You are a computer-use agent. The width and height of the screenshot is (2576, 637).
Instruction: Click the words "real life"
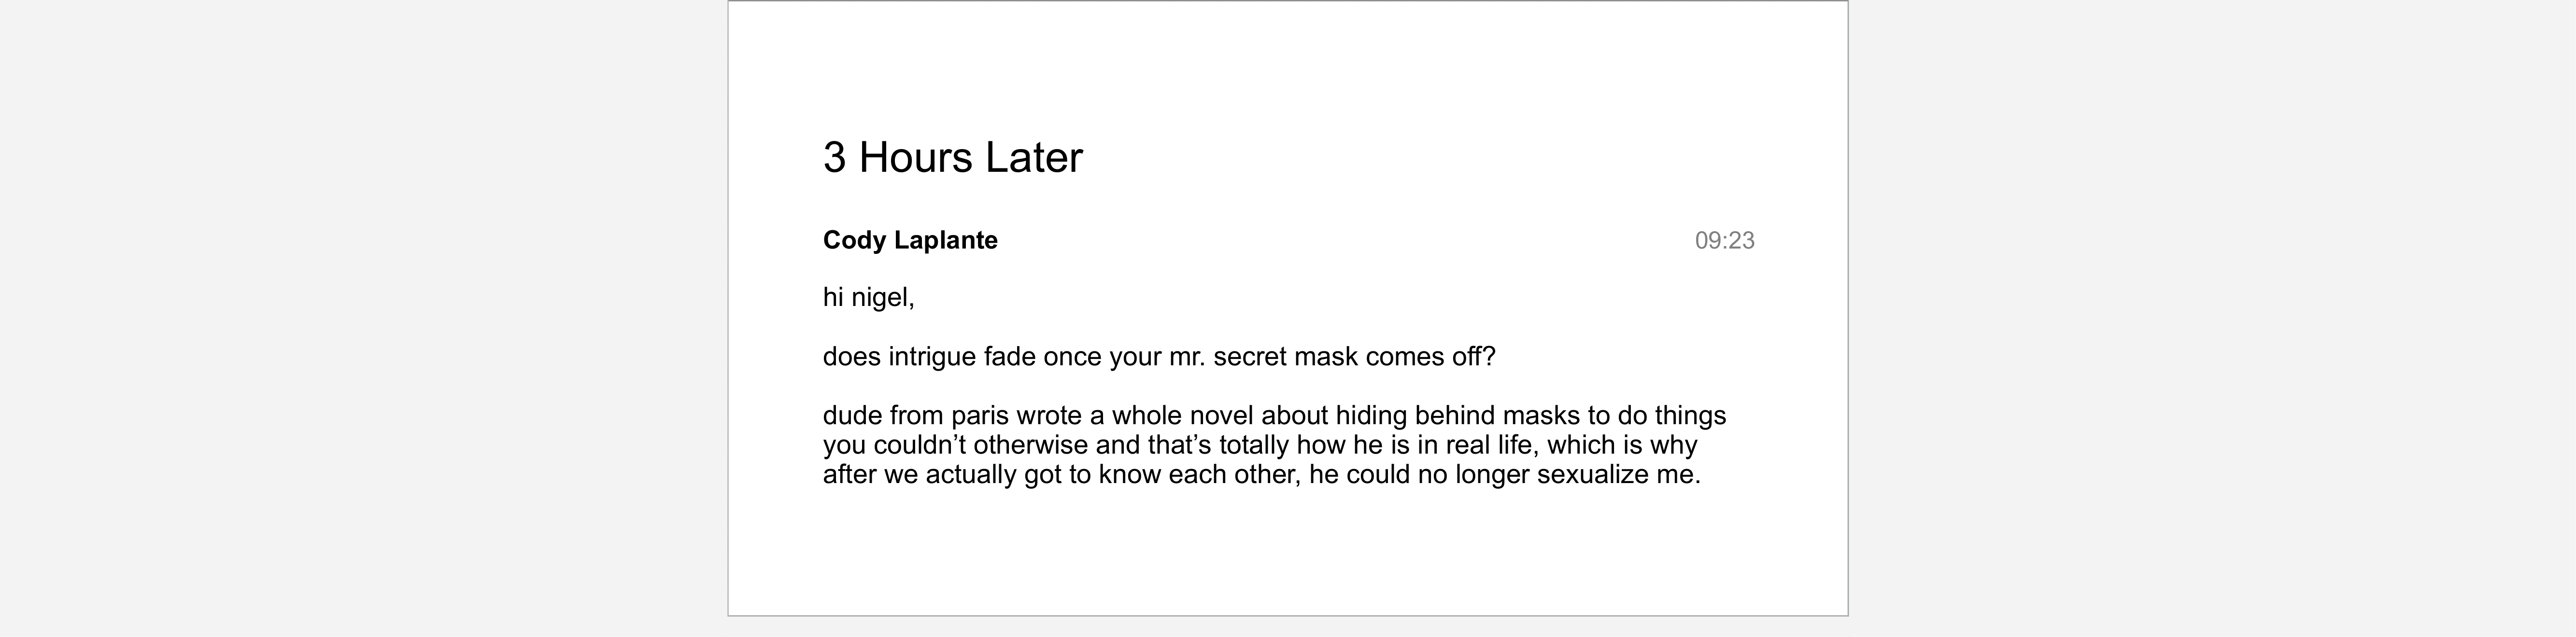pos(1488,444)
